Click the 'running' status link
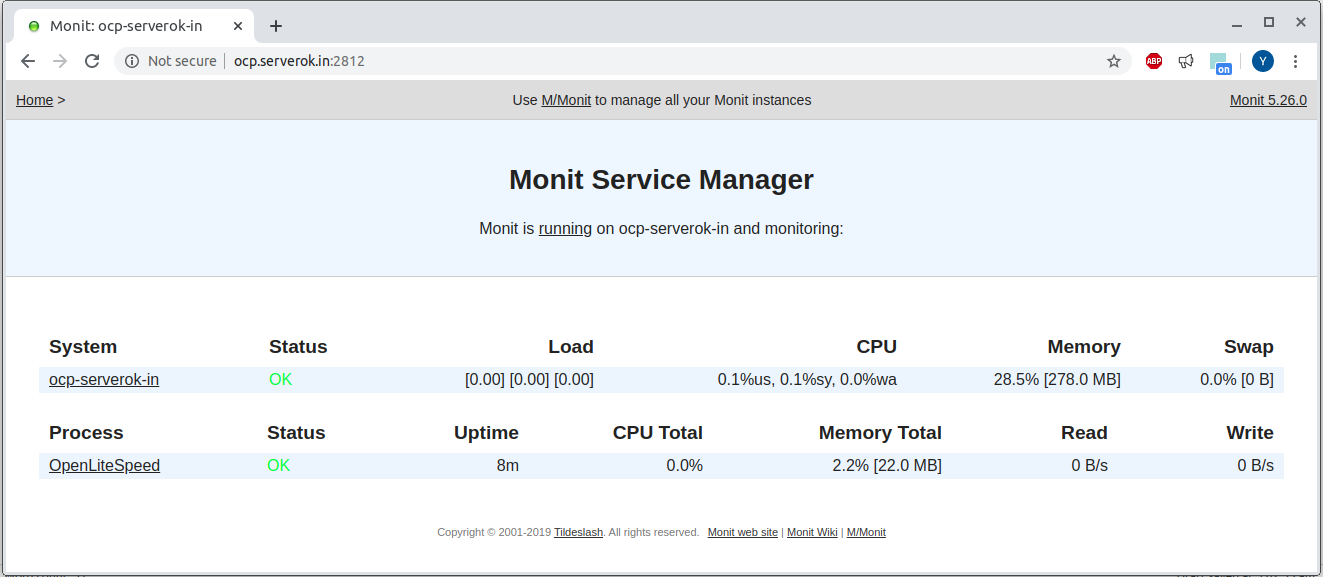1323x577 pixels. (x=564, y=228)
